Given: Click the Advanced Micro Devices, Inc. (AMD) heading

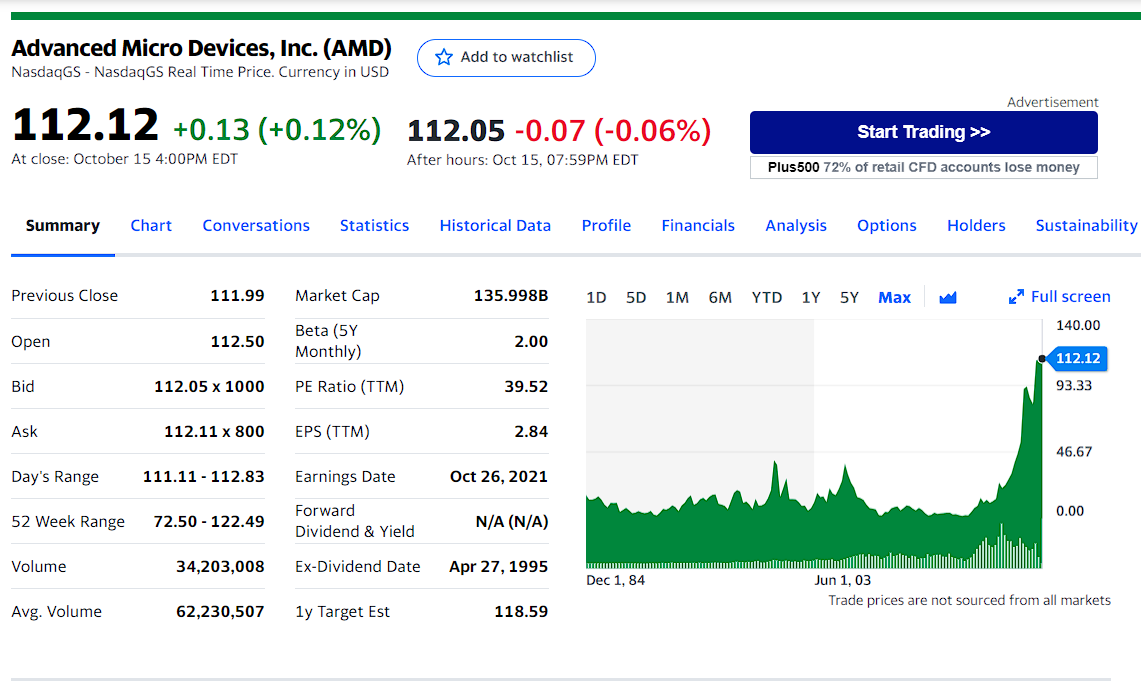Looking at the screenshot, I should tap(202, 48).
